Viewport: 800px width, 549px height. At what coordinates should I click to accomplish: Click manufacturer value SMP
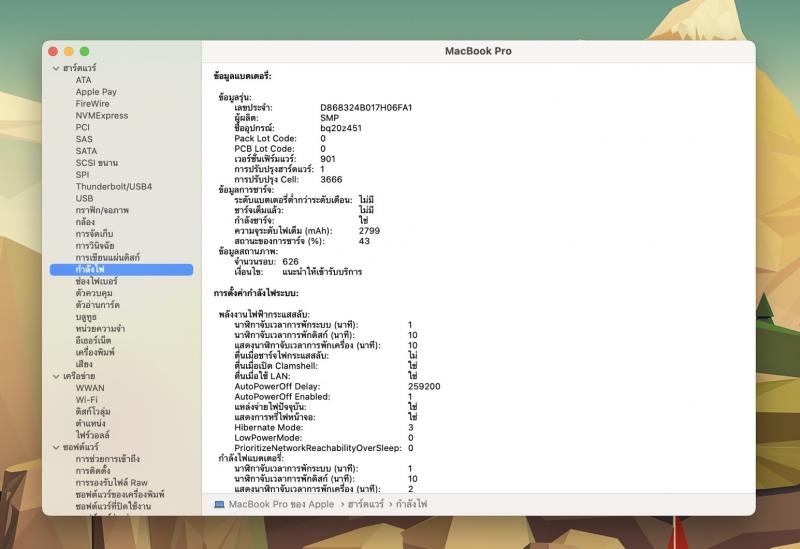point(330,118)
